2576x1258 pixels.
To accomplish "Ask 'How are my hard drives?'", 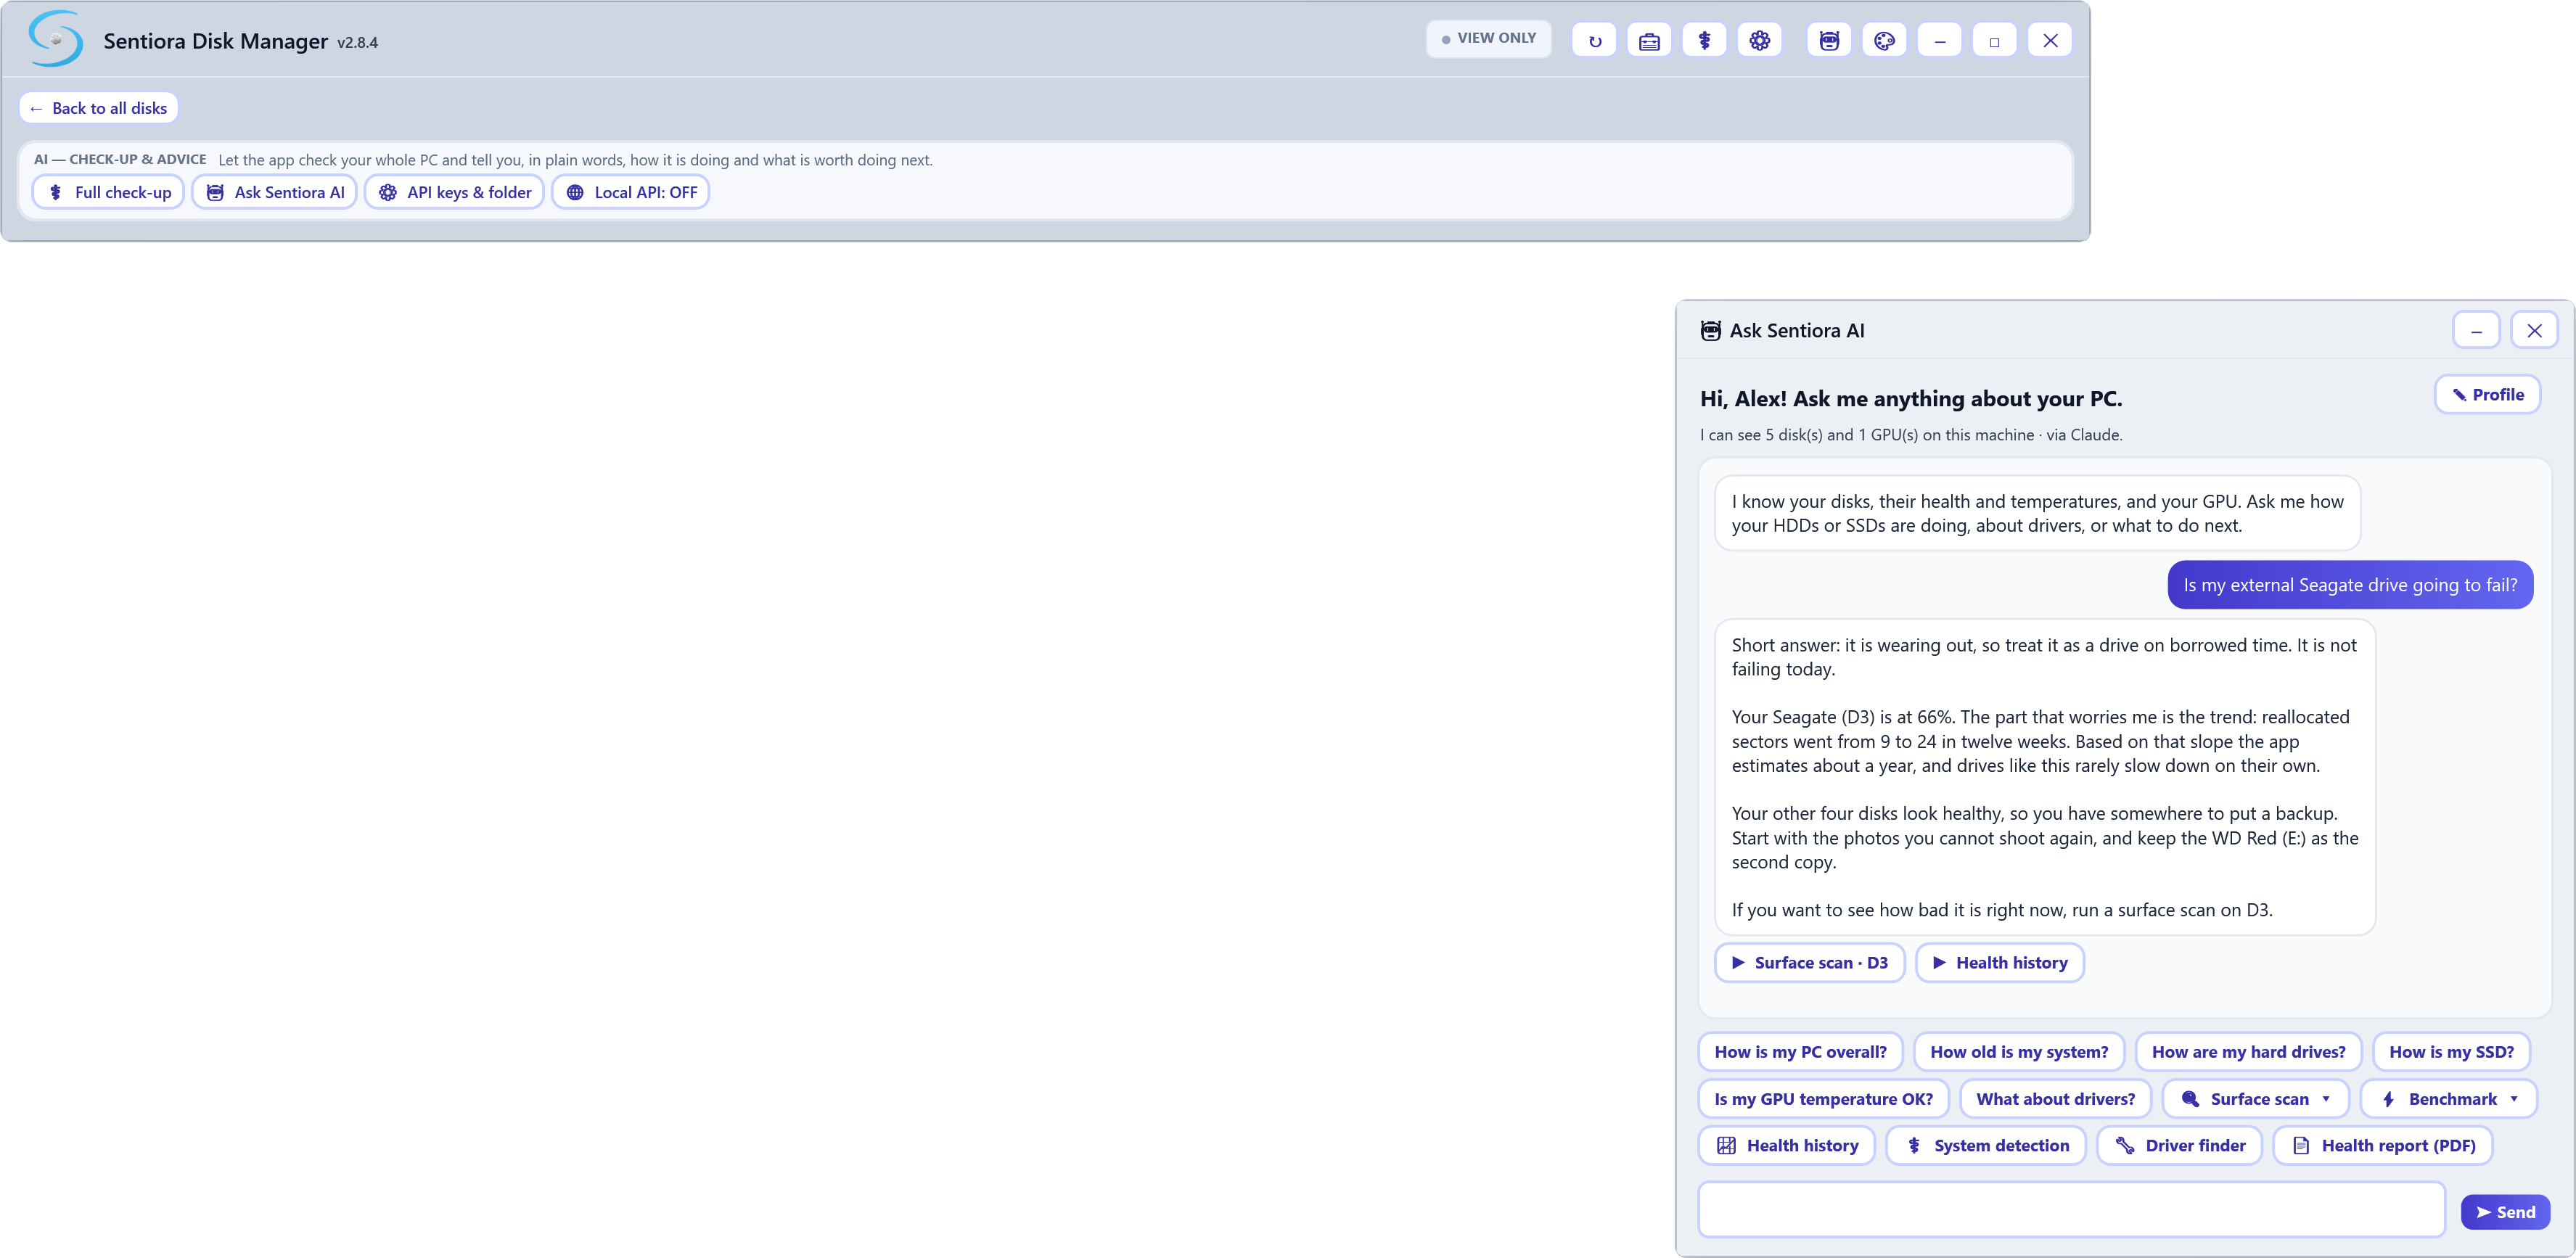I will (2248, 1051).
